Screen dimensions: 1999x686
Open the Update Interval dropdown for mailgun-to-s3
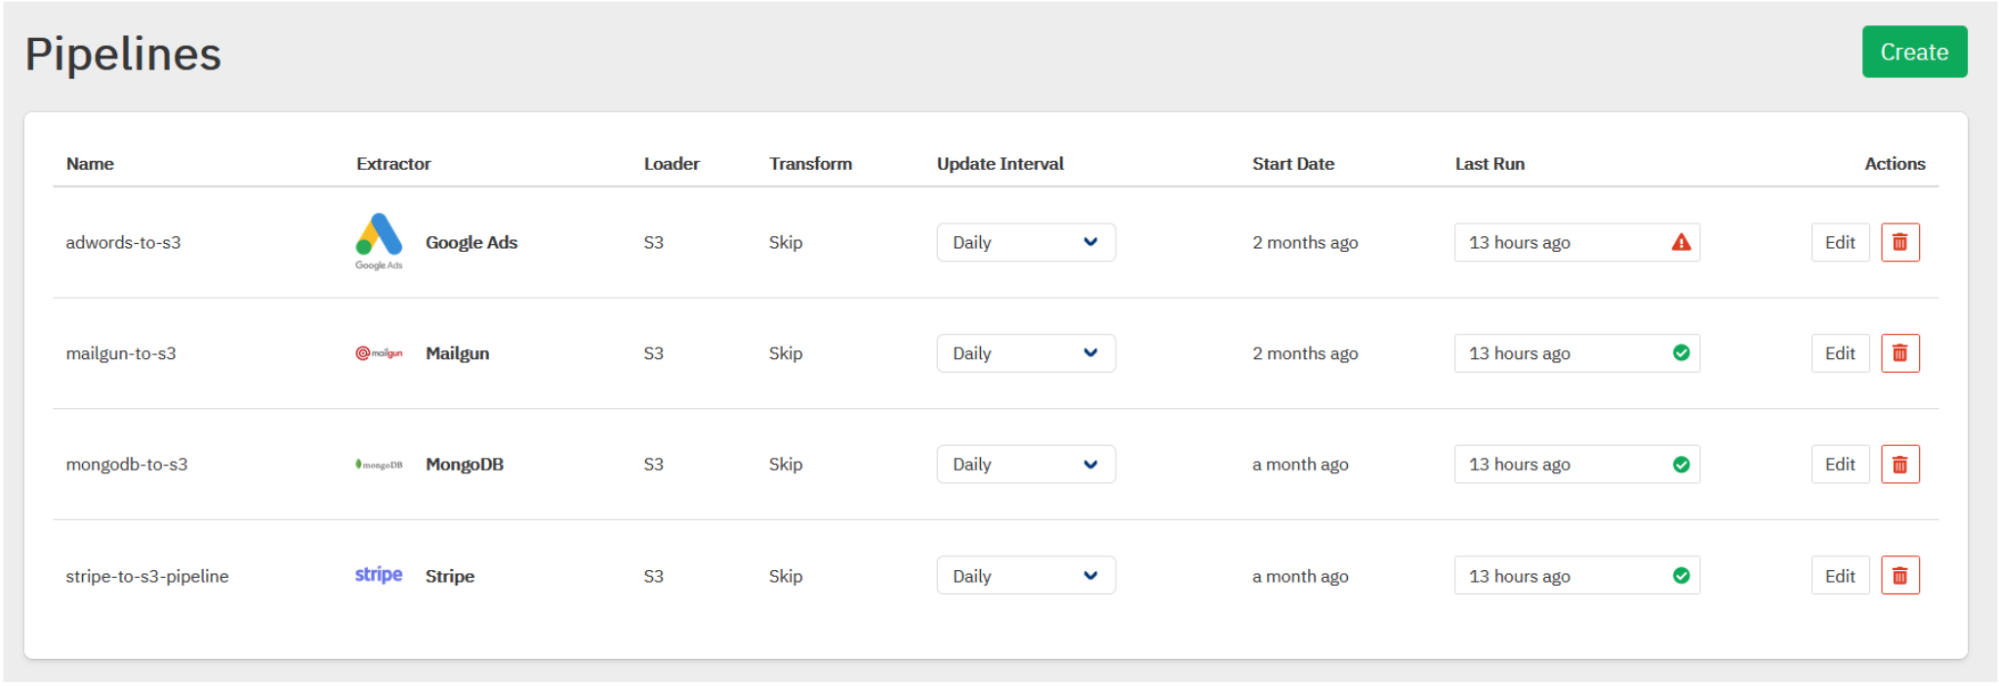pos(1026,353)
